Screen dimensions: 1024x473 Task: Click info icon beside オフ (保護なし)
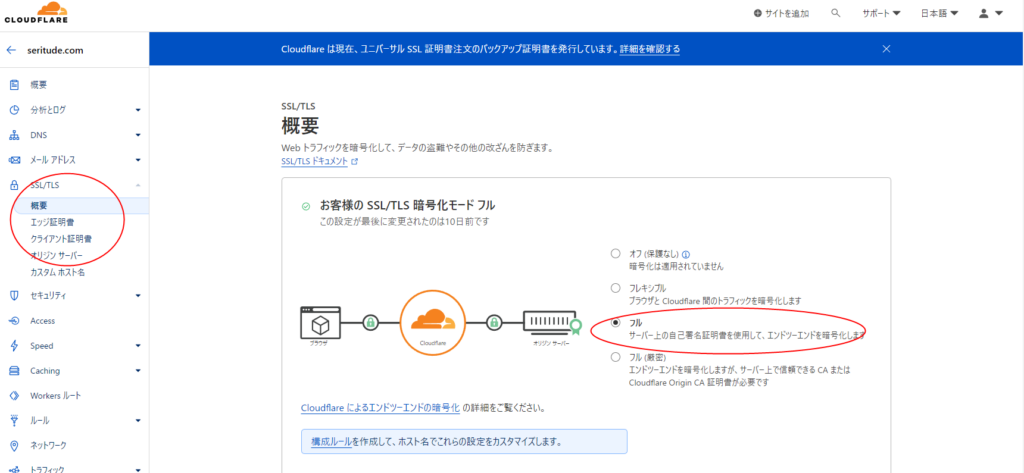[x=686, y=255]
